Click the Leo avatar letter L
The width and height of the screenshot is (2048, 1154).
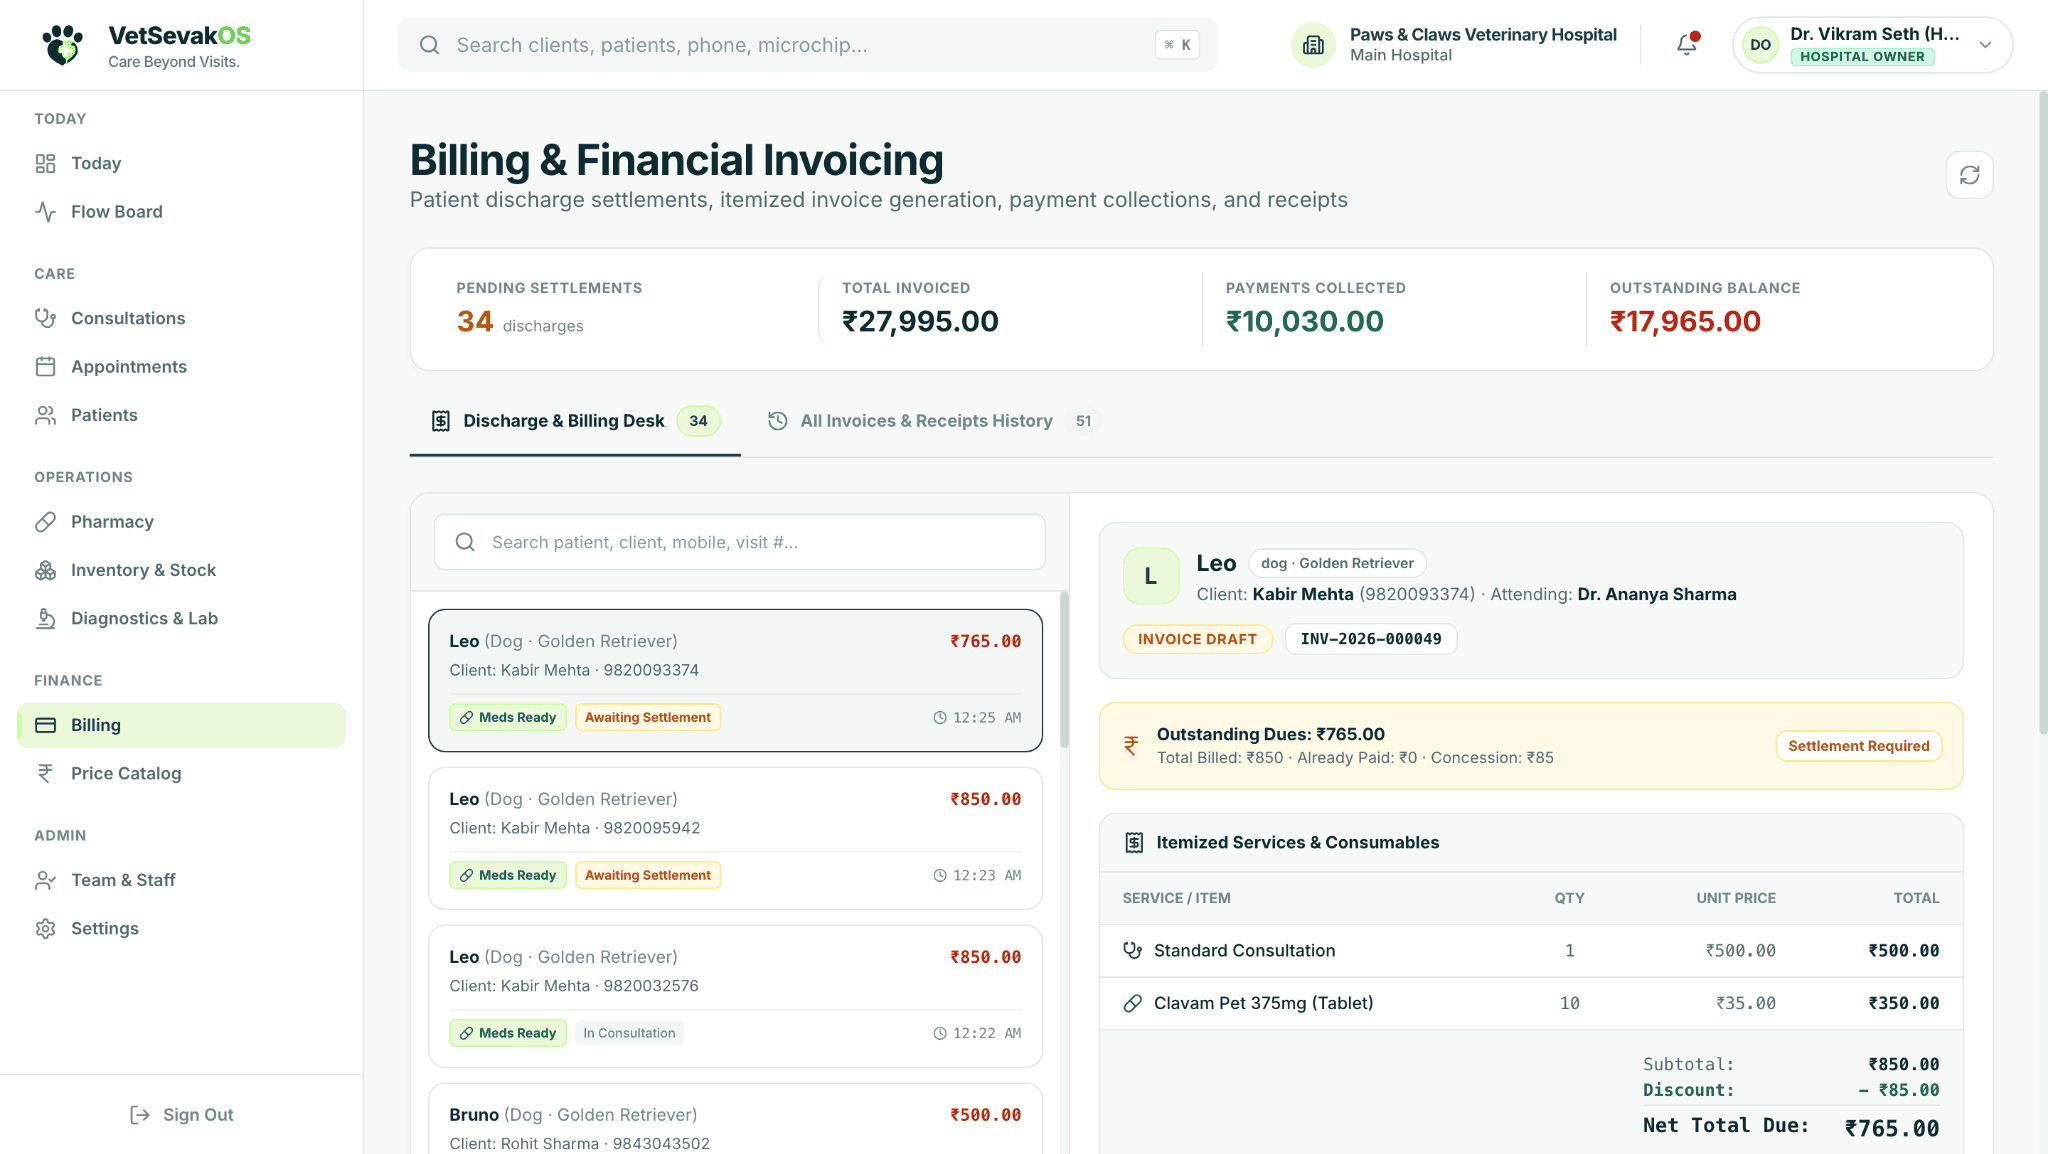pyautogui.click(x=1151, y=576)
